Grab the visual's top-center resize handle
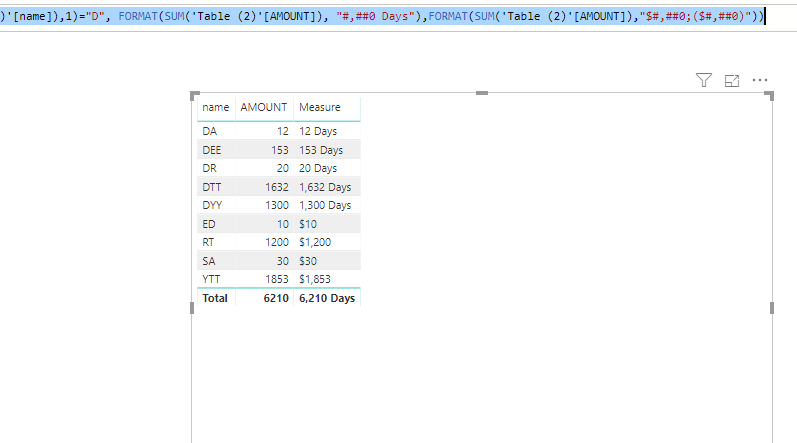797x443 pixels. 482,93
